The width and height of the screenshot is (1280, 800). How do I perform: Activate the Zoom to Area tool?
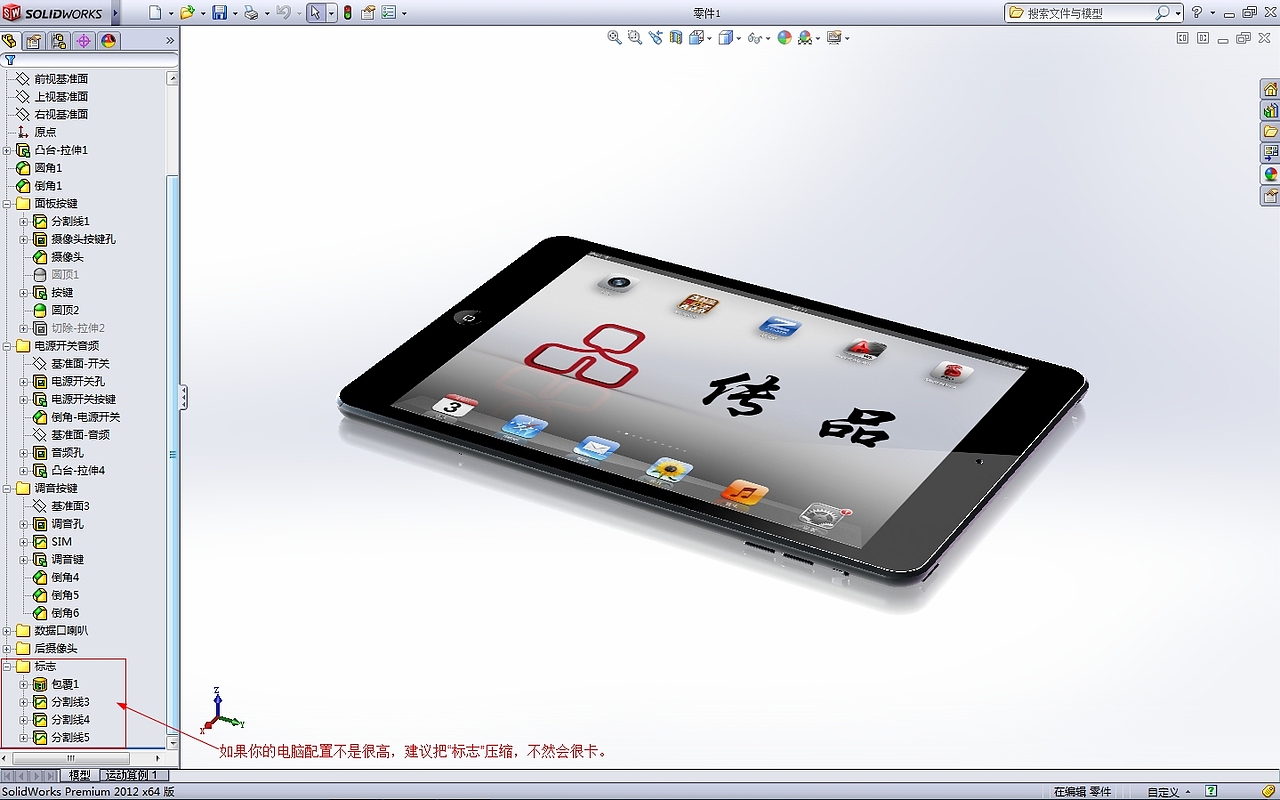[634, 38]
